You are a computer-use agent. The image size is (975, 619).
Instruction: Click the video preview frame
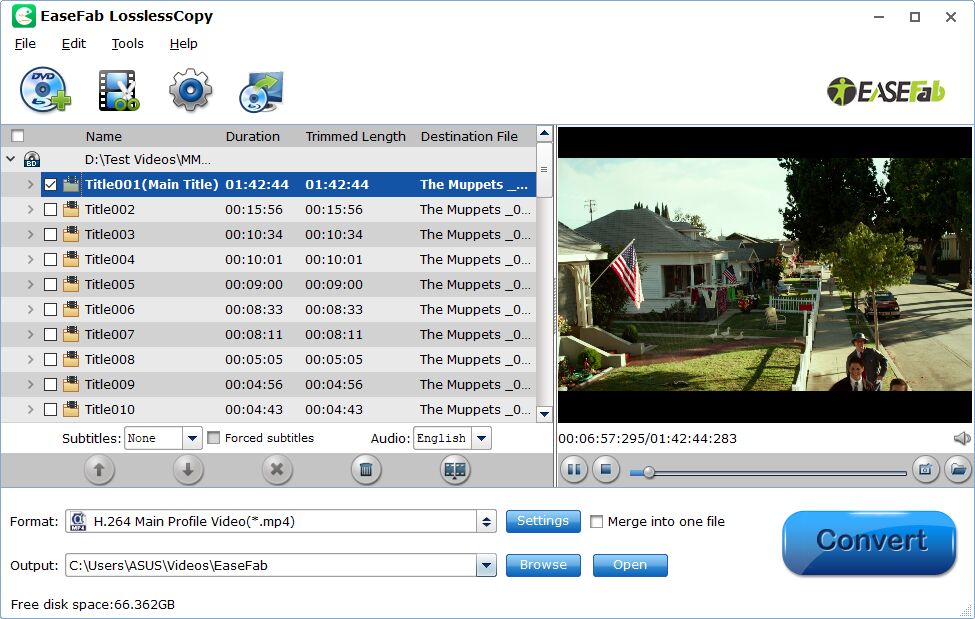(765, 274)
